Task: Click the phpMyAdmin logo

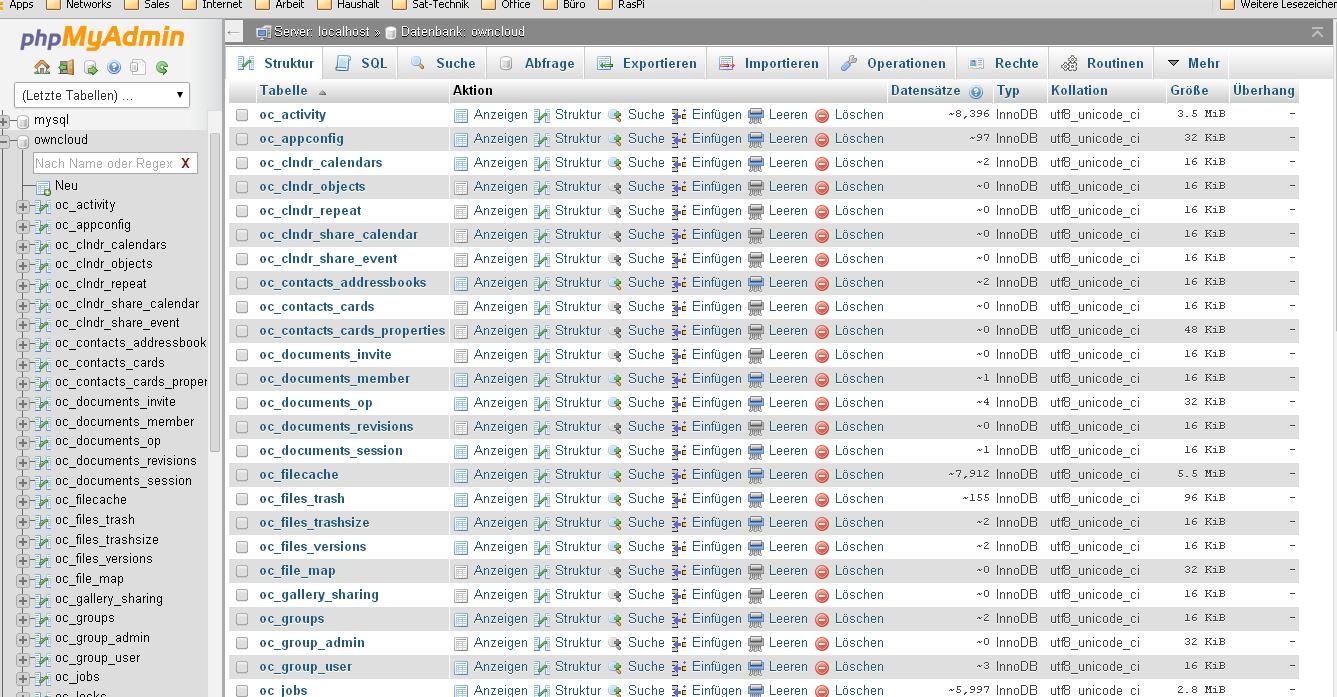Action: coord(102,38)
